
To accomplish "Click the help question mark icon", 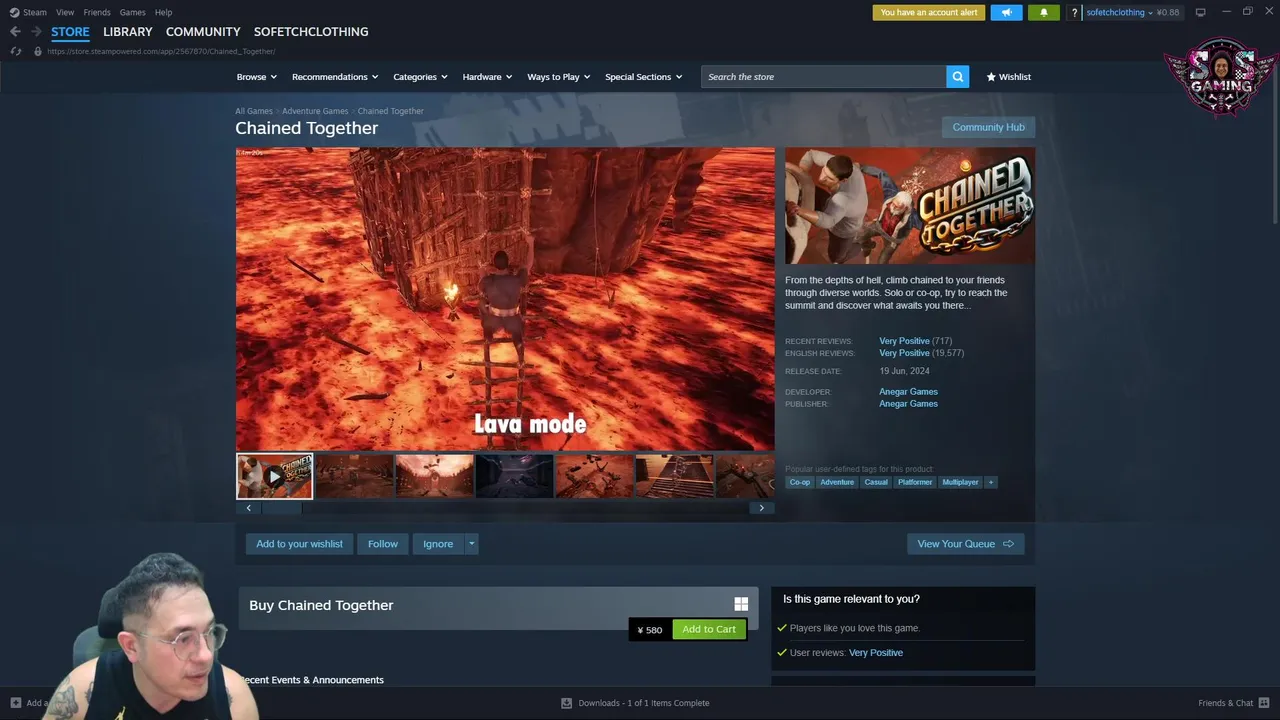I will 1074,13.
